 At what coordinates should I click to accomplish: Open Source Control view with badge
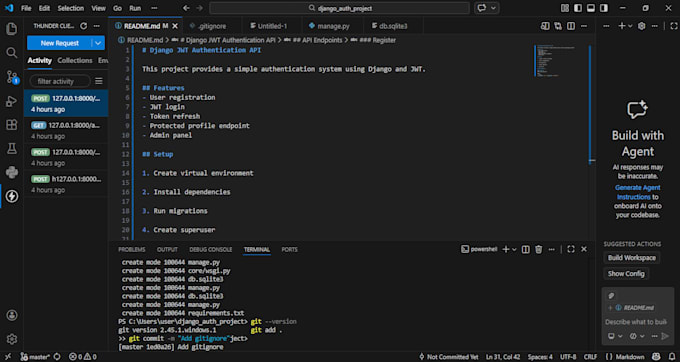point(12,77)
